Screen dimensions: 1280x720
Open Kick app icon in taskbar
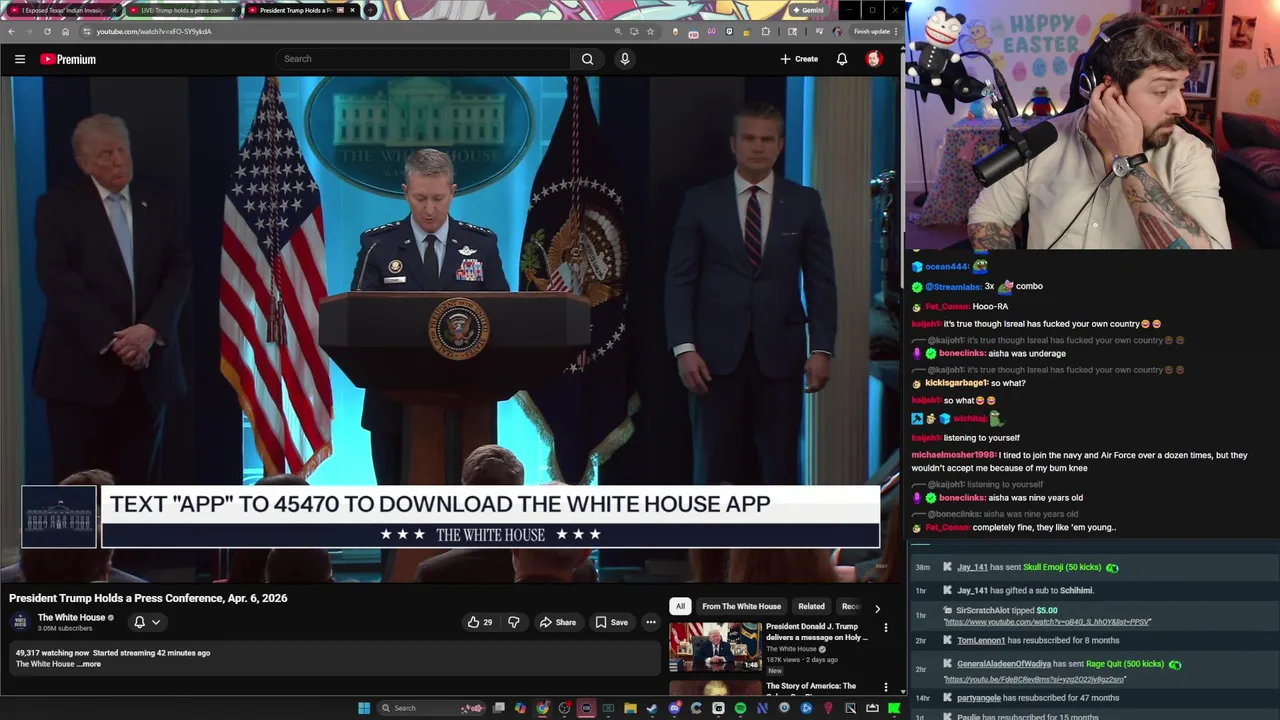pyautogui.click(x=894, y=708)
